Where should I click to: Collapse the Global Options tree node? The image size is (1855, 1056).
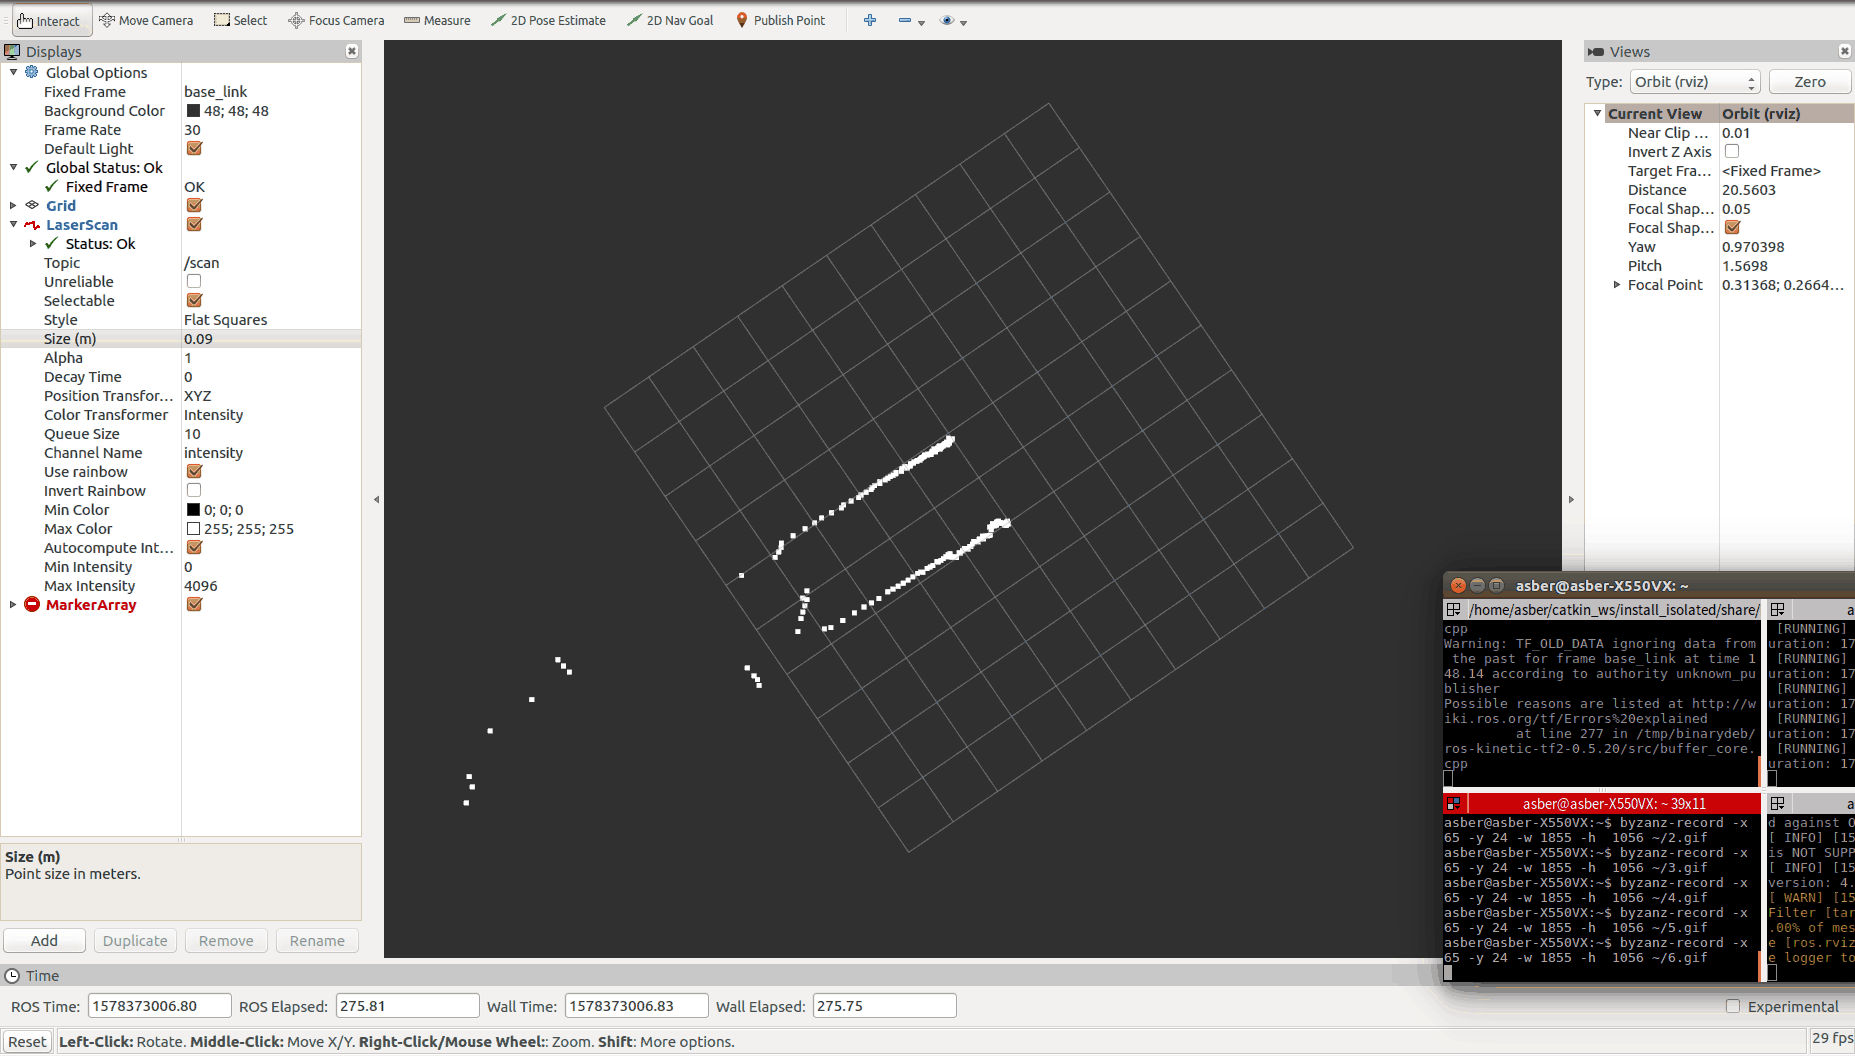pyautogui.click(x=13, y=72)
